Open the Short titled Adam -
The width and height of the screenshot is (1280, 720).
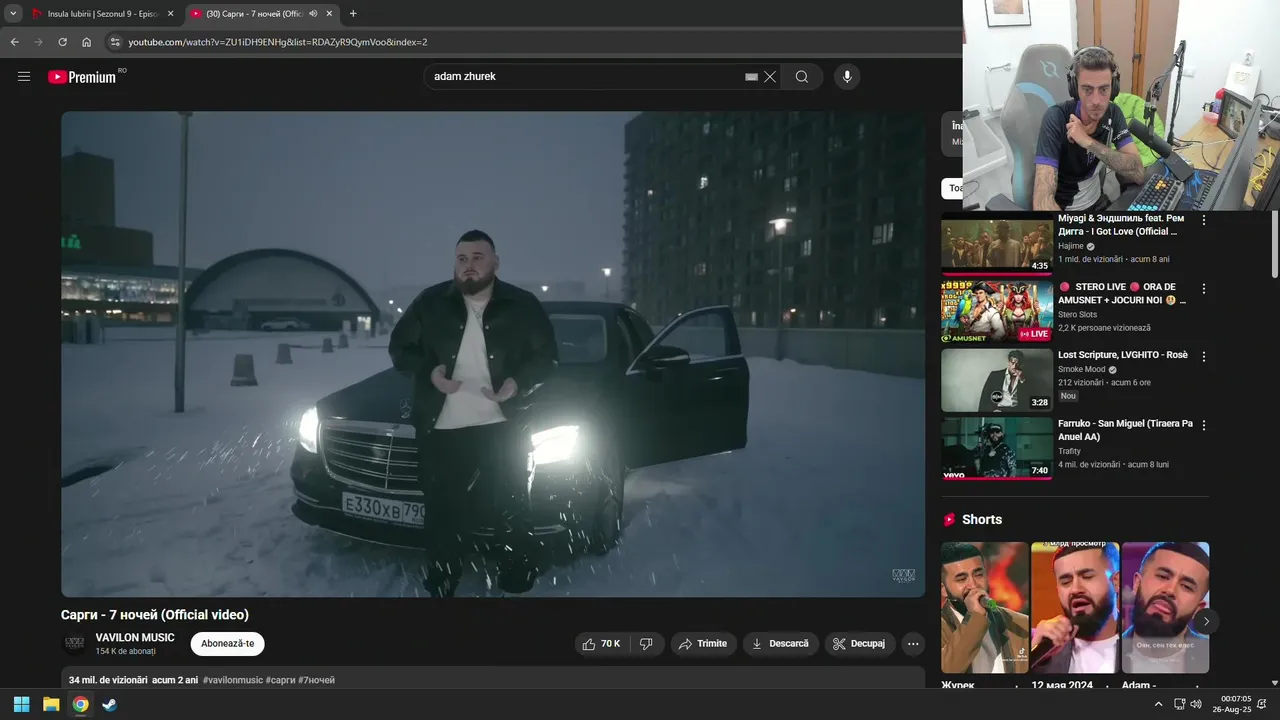[1165, 608]
